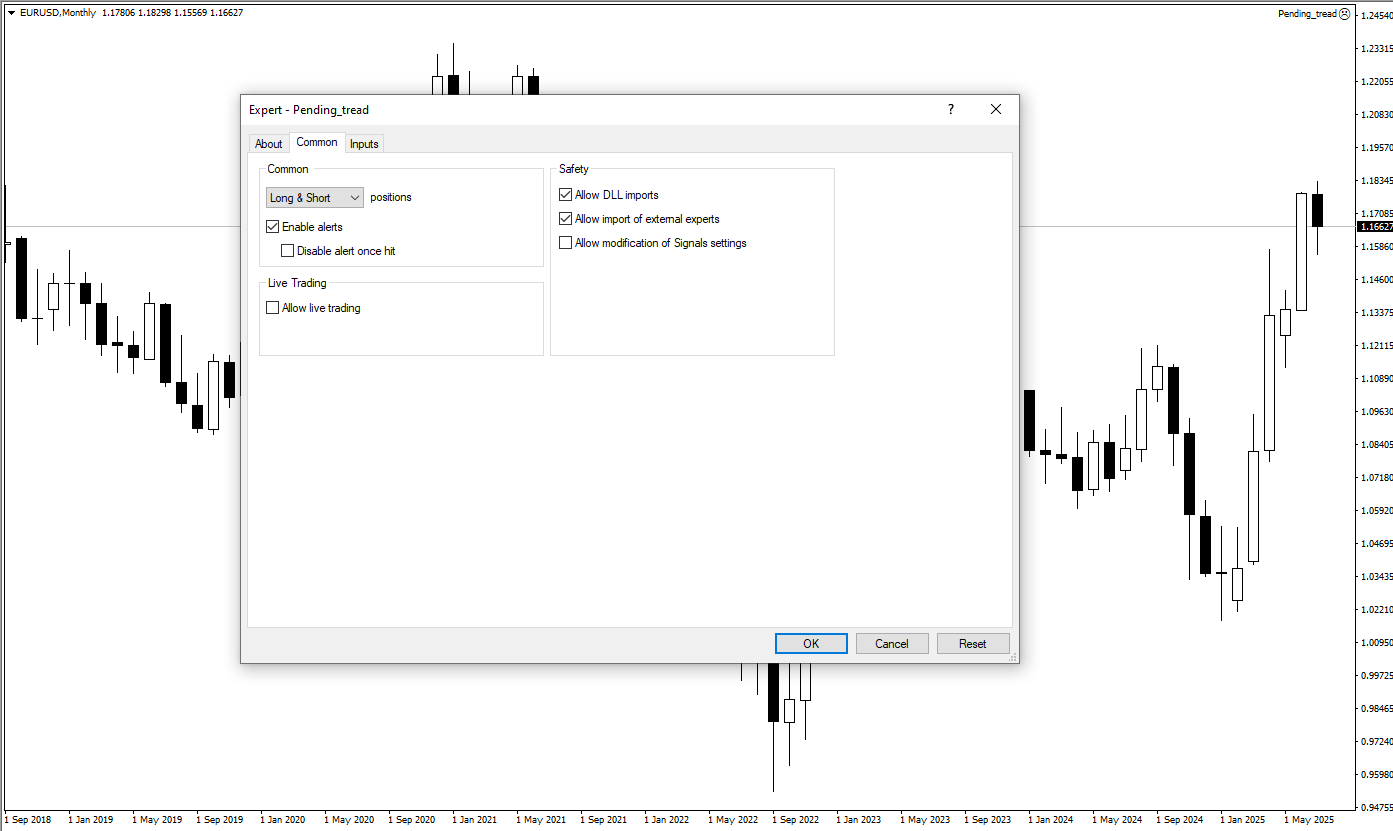Viewport: 1393px width, 831px height.
Task: Toggle the Enable alerts checkbox
Action: [x=273, y=227]
